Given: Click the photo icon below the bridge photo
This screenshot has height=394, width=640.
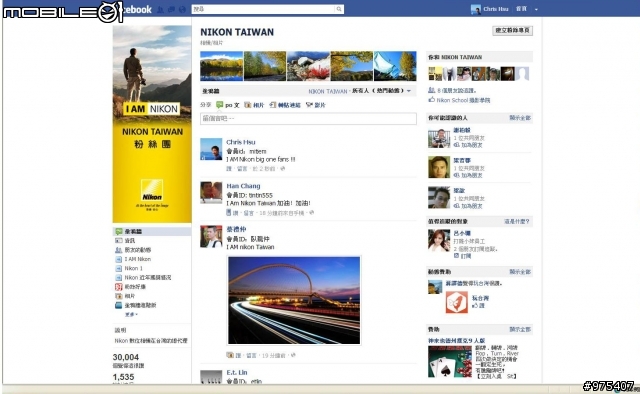Looking at the screenshot, I should point(230,355).
